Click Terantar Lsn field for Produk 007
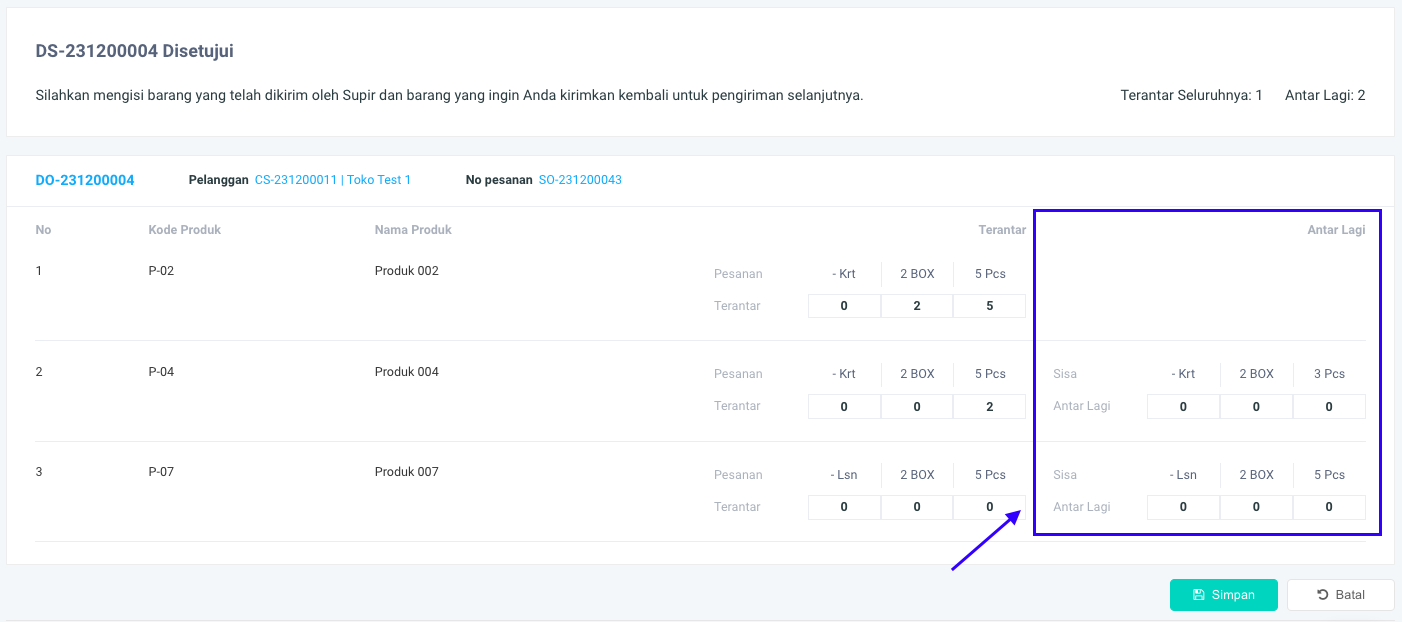The width and height of the screenshot is (1402, 622). (x=844, y=507)
